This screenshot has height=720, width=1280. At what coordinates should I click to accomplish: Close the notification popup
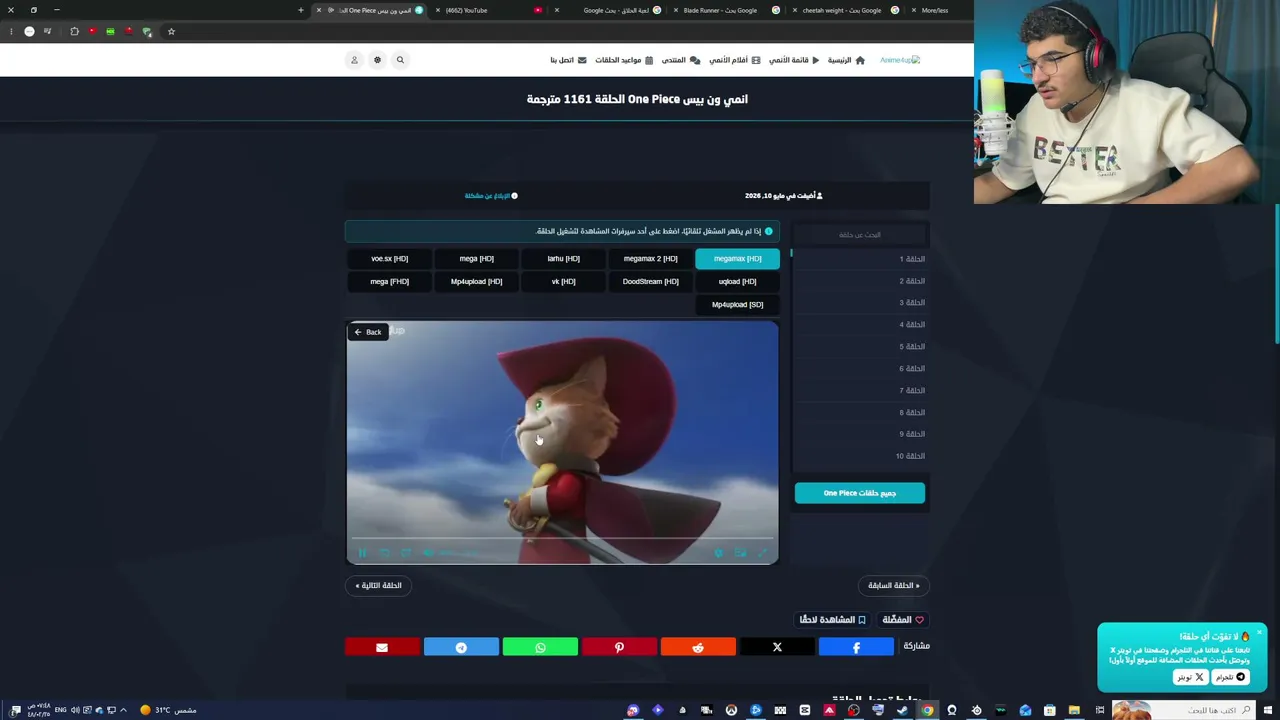[1259, 632]
